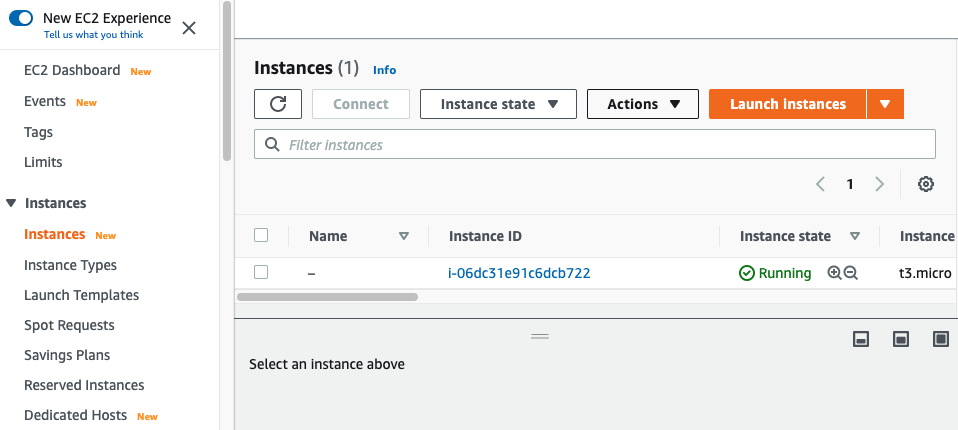Sort by Instance state column arrow
958x430 pixels.
855,236
